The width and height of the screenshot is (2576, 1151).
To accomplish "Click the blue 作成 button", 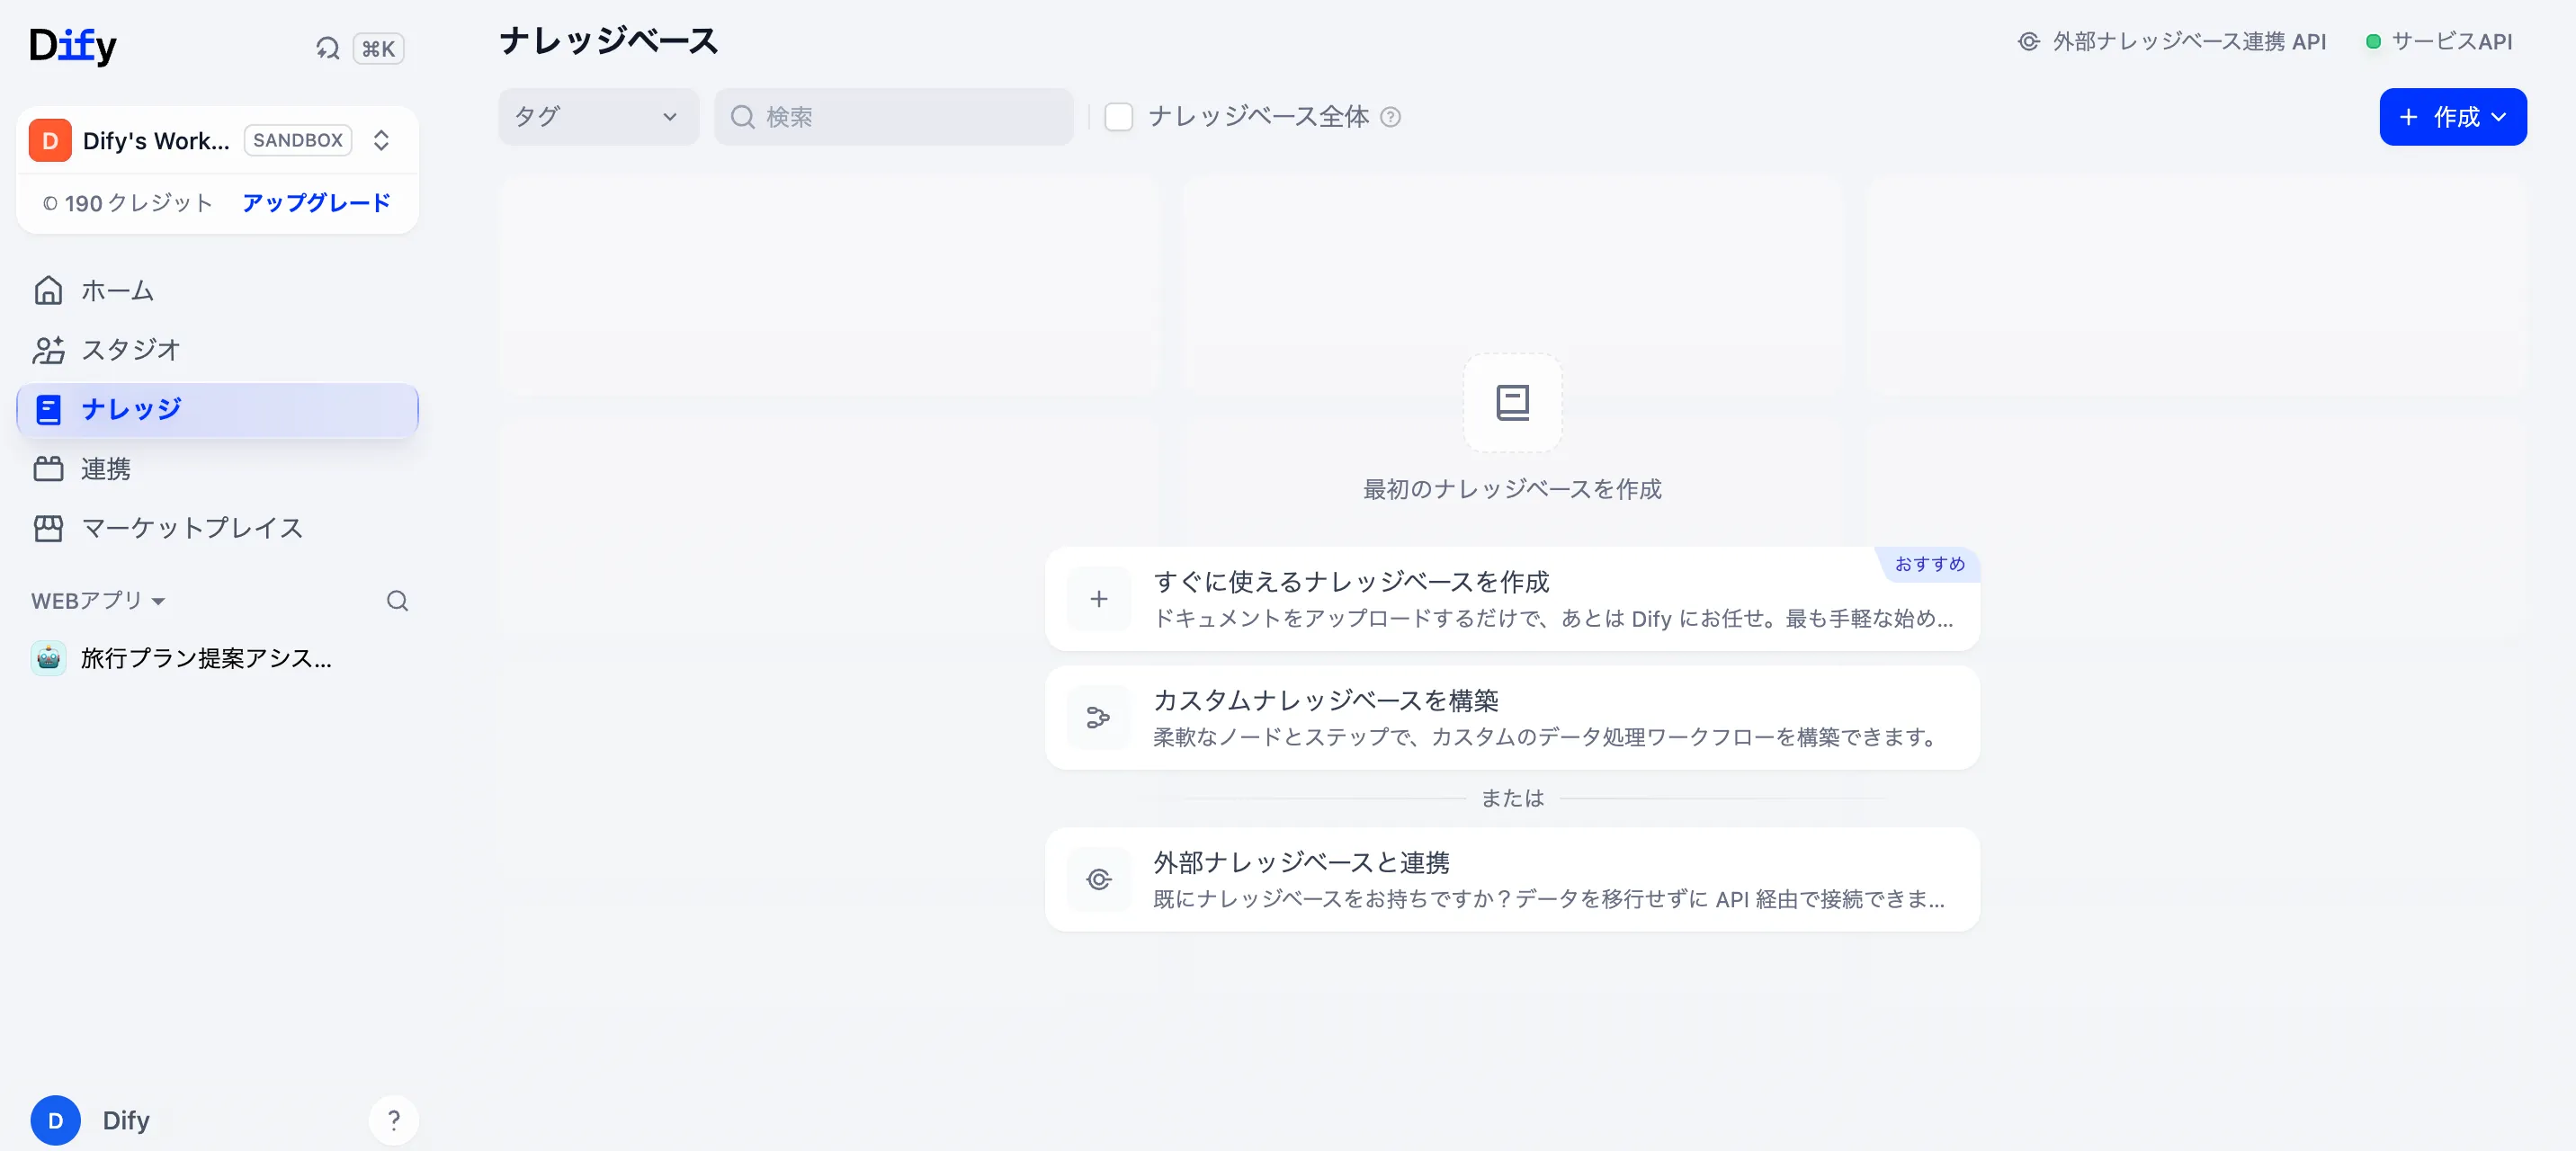I will tap(2453, 117).
